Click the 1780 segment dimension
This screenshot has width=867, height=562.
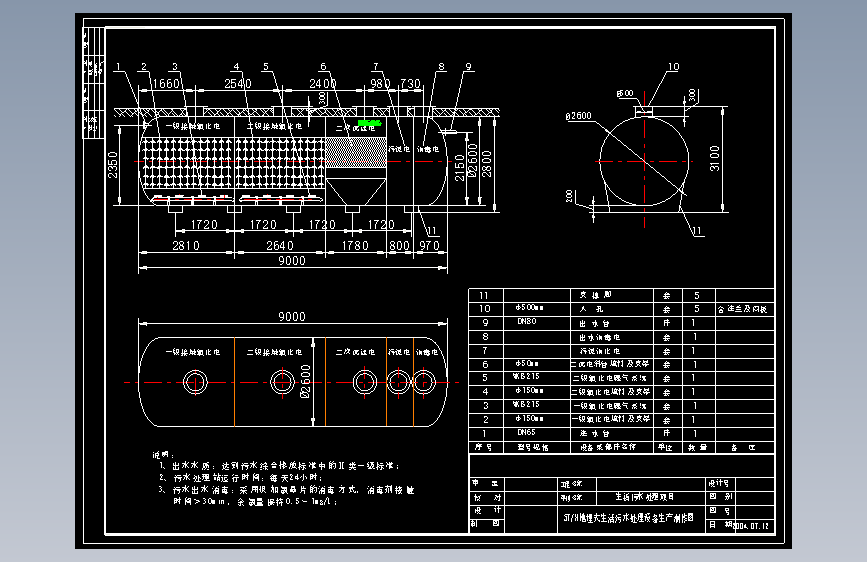(355, 246)
